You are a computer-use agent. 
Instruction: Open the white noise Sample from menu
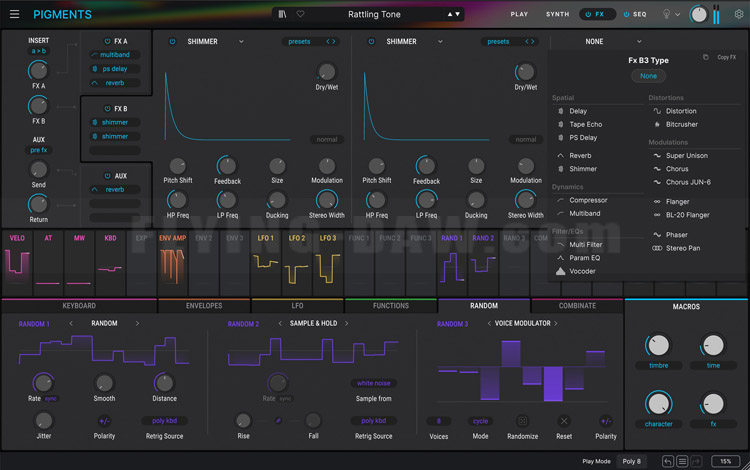point(374,383)
